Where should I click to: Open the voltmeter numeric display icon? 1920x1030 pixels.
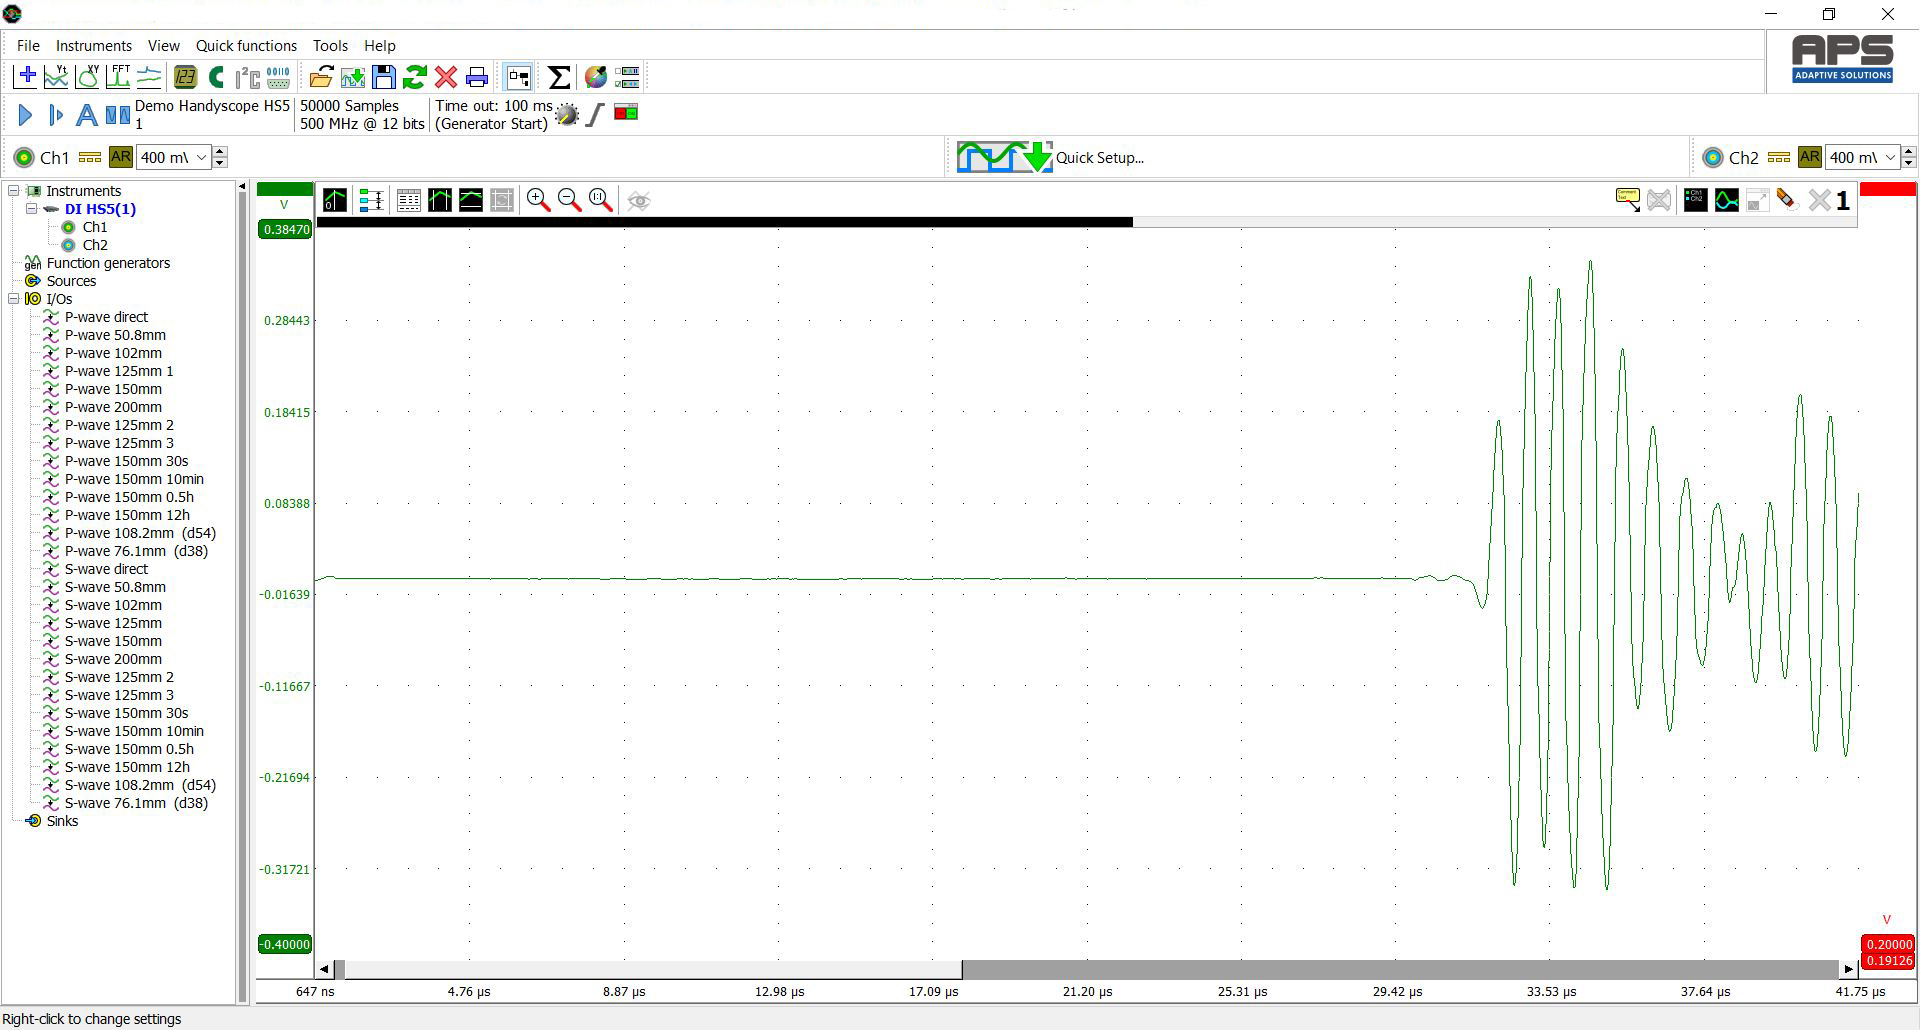pos(185,77)
